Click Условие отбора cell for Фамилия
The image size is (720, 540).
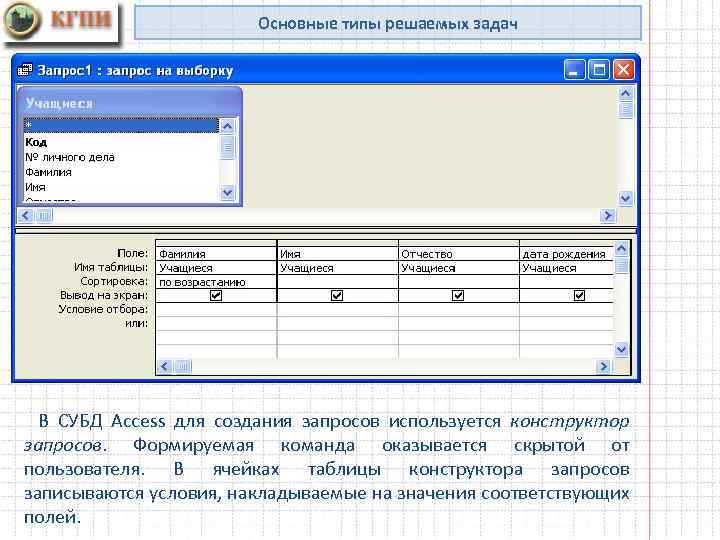click(216, 309)
